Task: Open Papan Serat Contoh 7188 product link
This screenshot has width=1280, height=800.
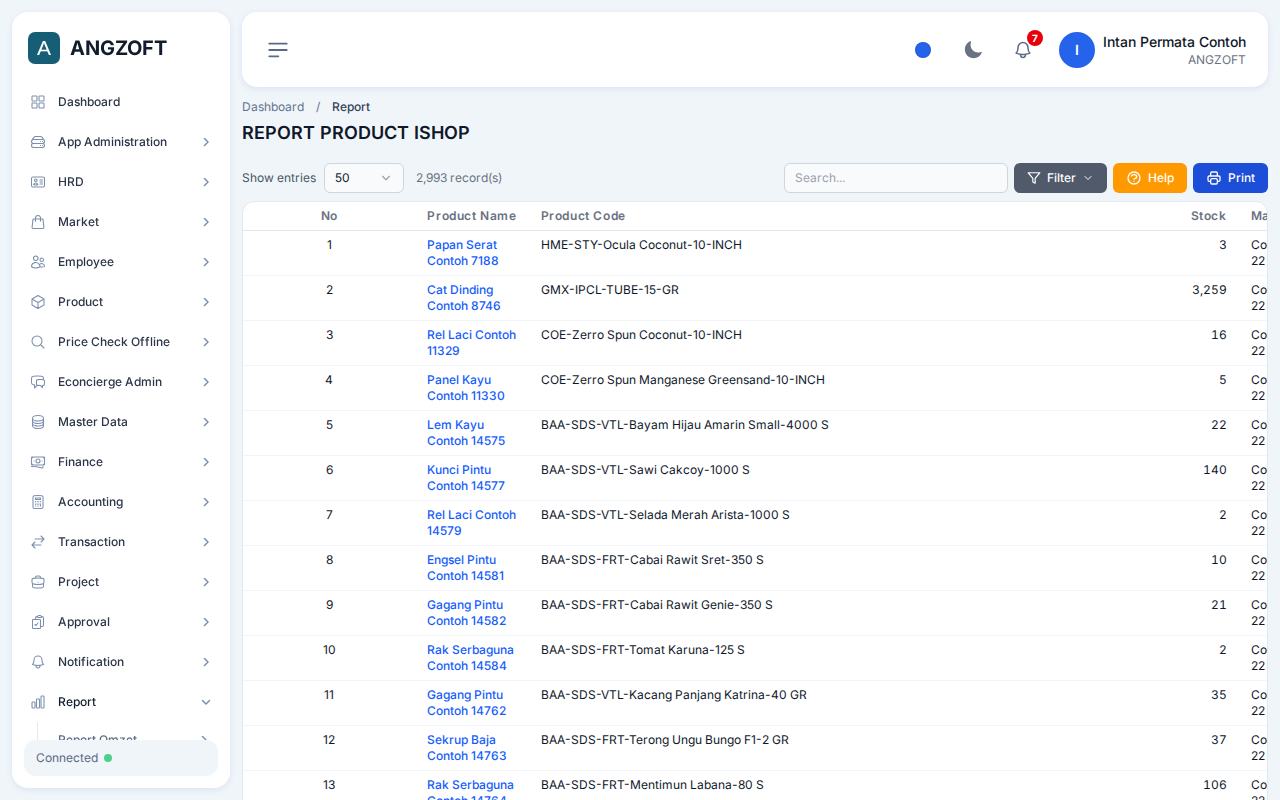Action: [463, 253]
